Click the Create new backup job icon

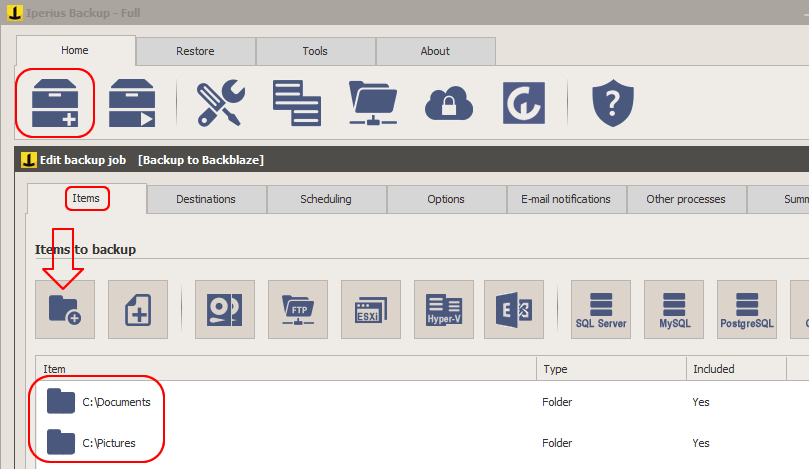click(55, 103)
